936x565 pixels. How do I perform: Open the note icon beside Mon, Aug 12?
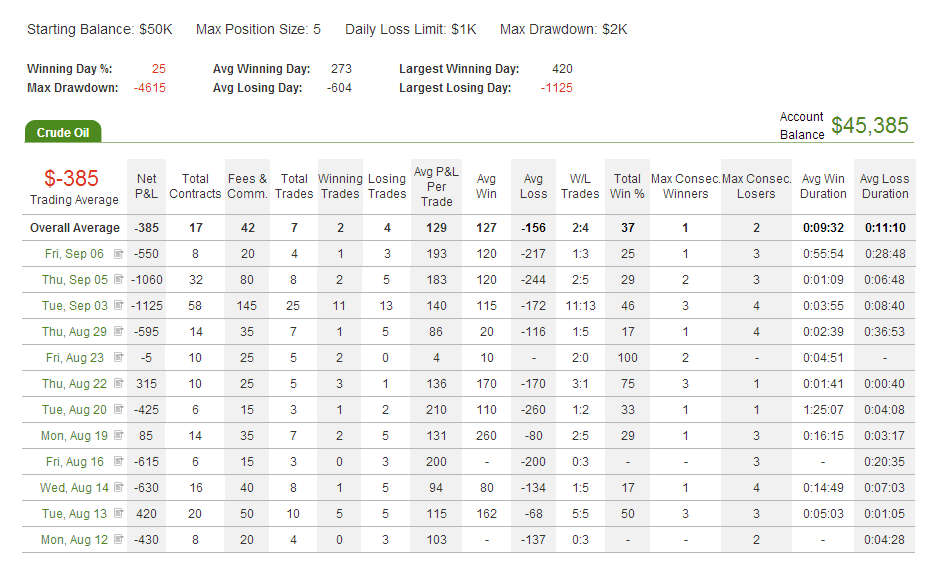click(118, 539)
